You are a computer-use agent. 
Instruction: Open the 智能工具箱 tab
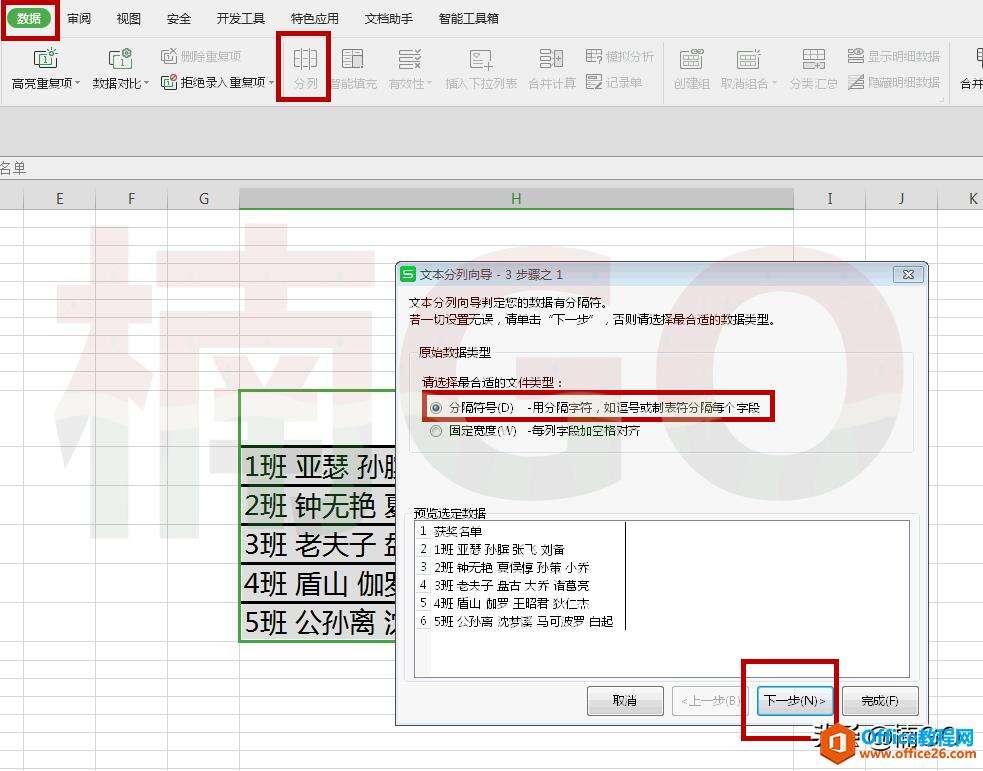tap(468, 17)
